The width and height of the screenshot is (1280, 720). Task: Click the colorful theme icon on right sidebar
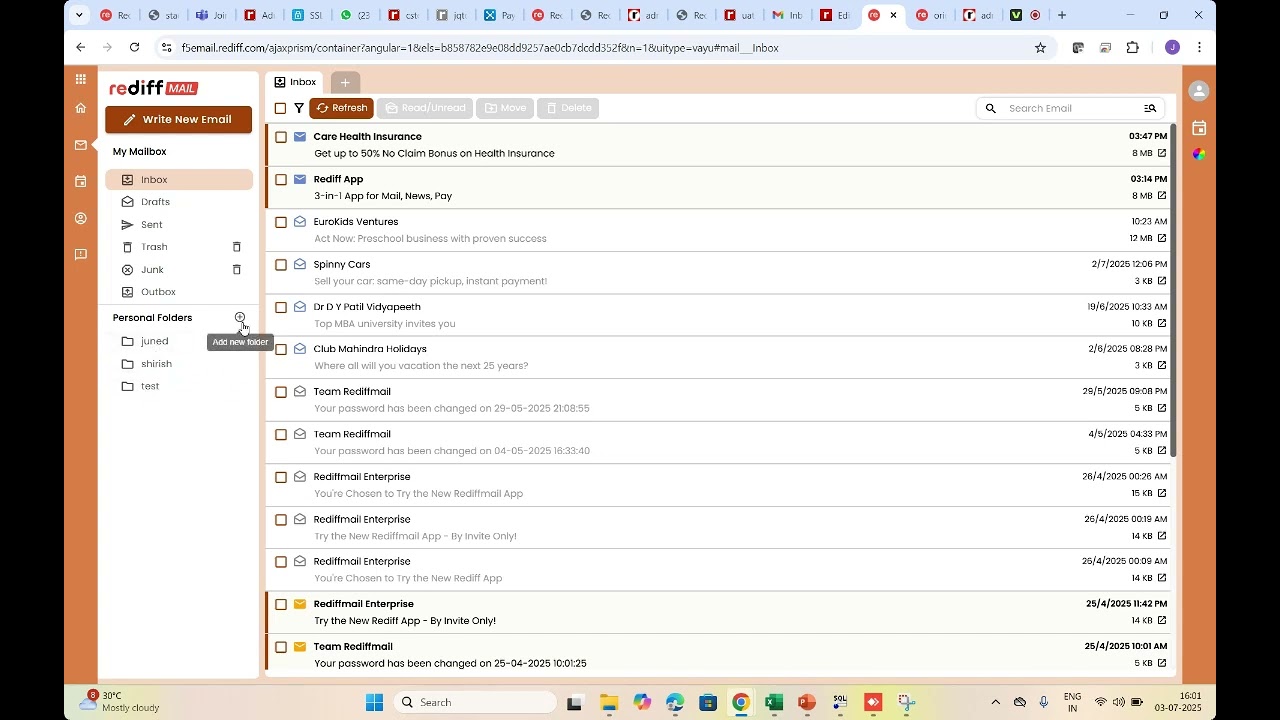tap(1199, 154)
